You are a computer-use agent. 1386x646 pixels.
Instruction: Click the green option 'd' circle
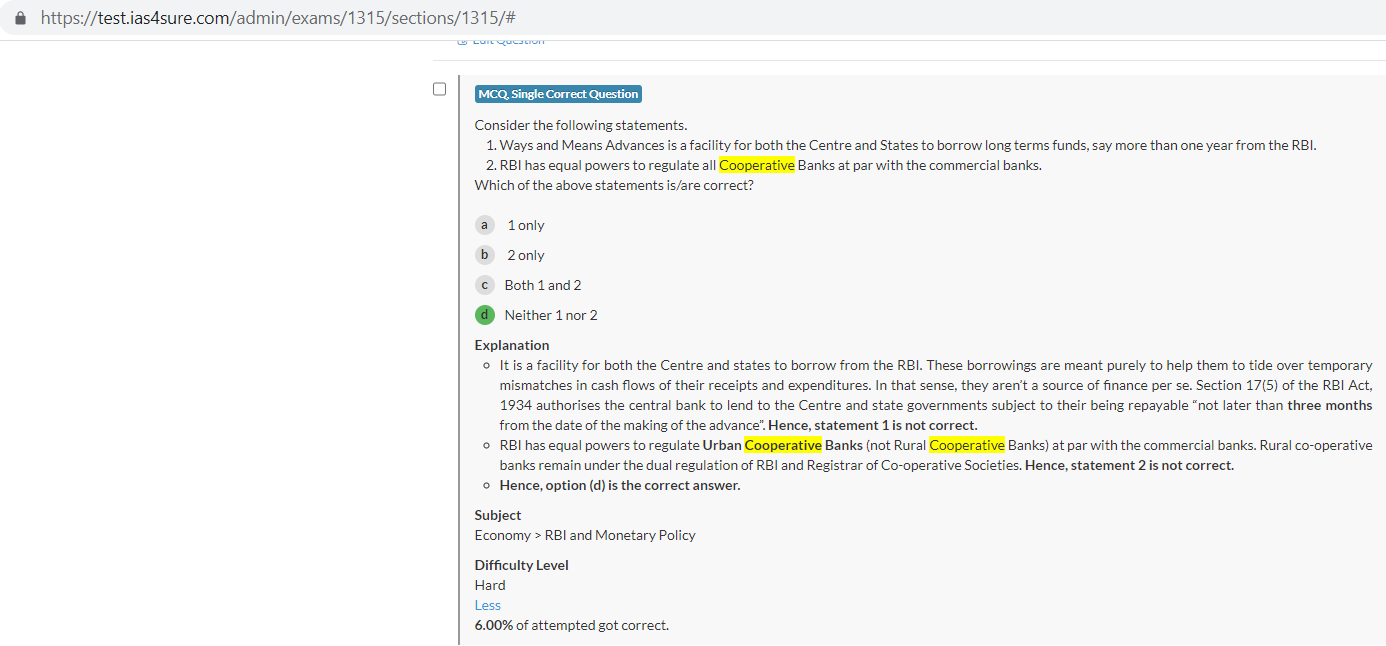pos(485,315)
